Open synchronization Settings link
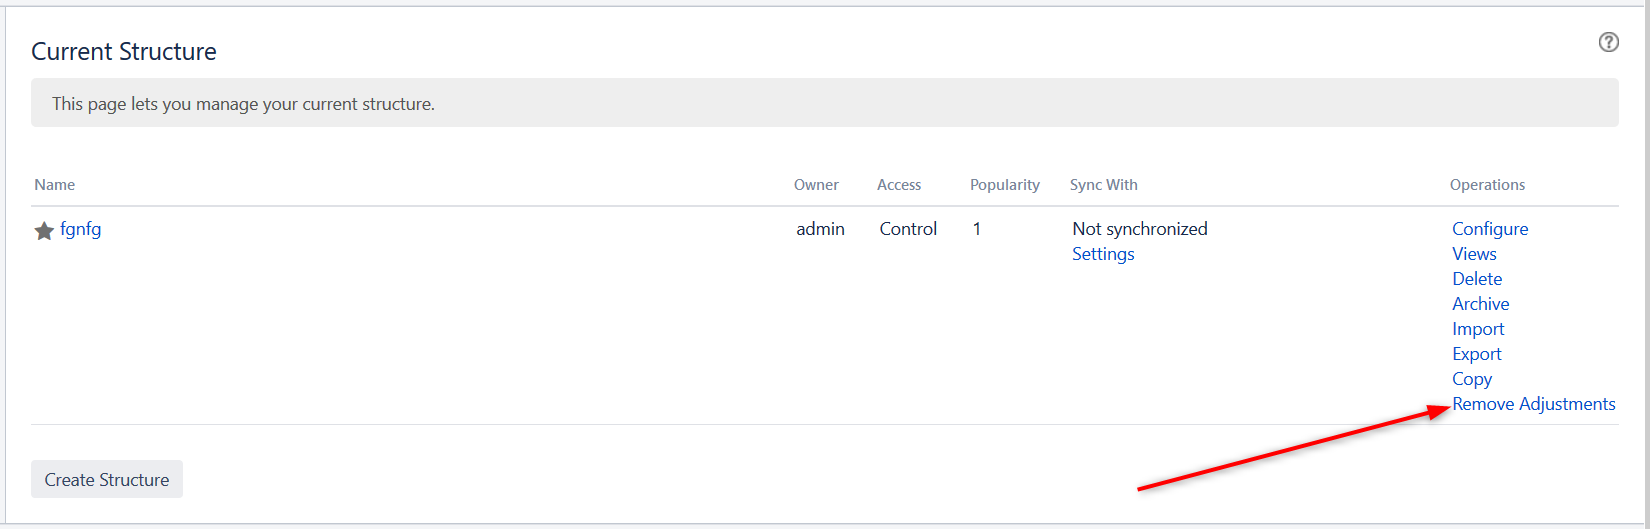Screen dimensions: 1650x529 (1103, 254)
